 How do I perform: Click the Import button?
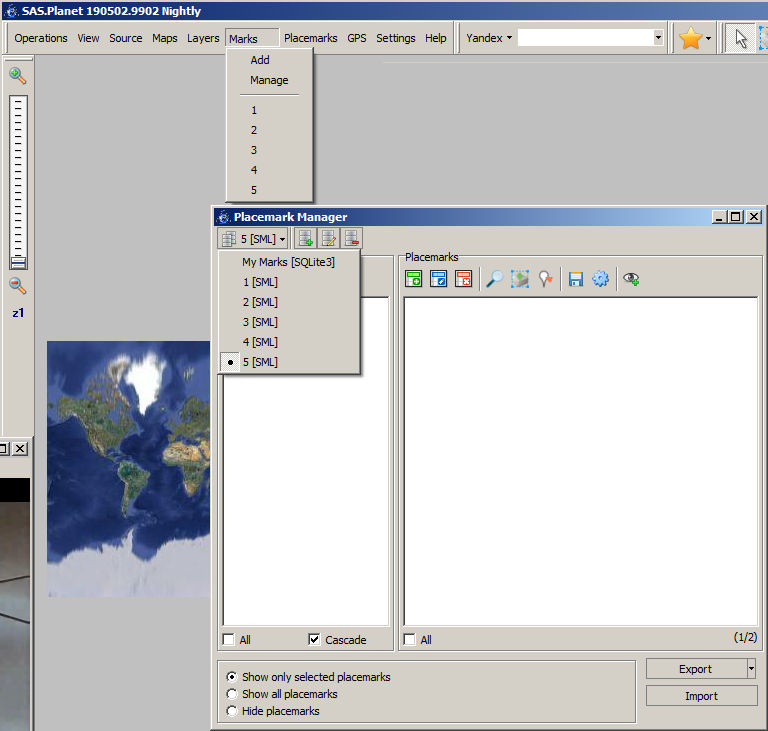[x=701, y=696]
